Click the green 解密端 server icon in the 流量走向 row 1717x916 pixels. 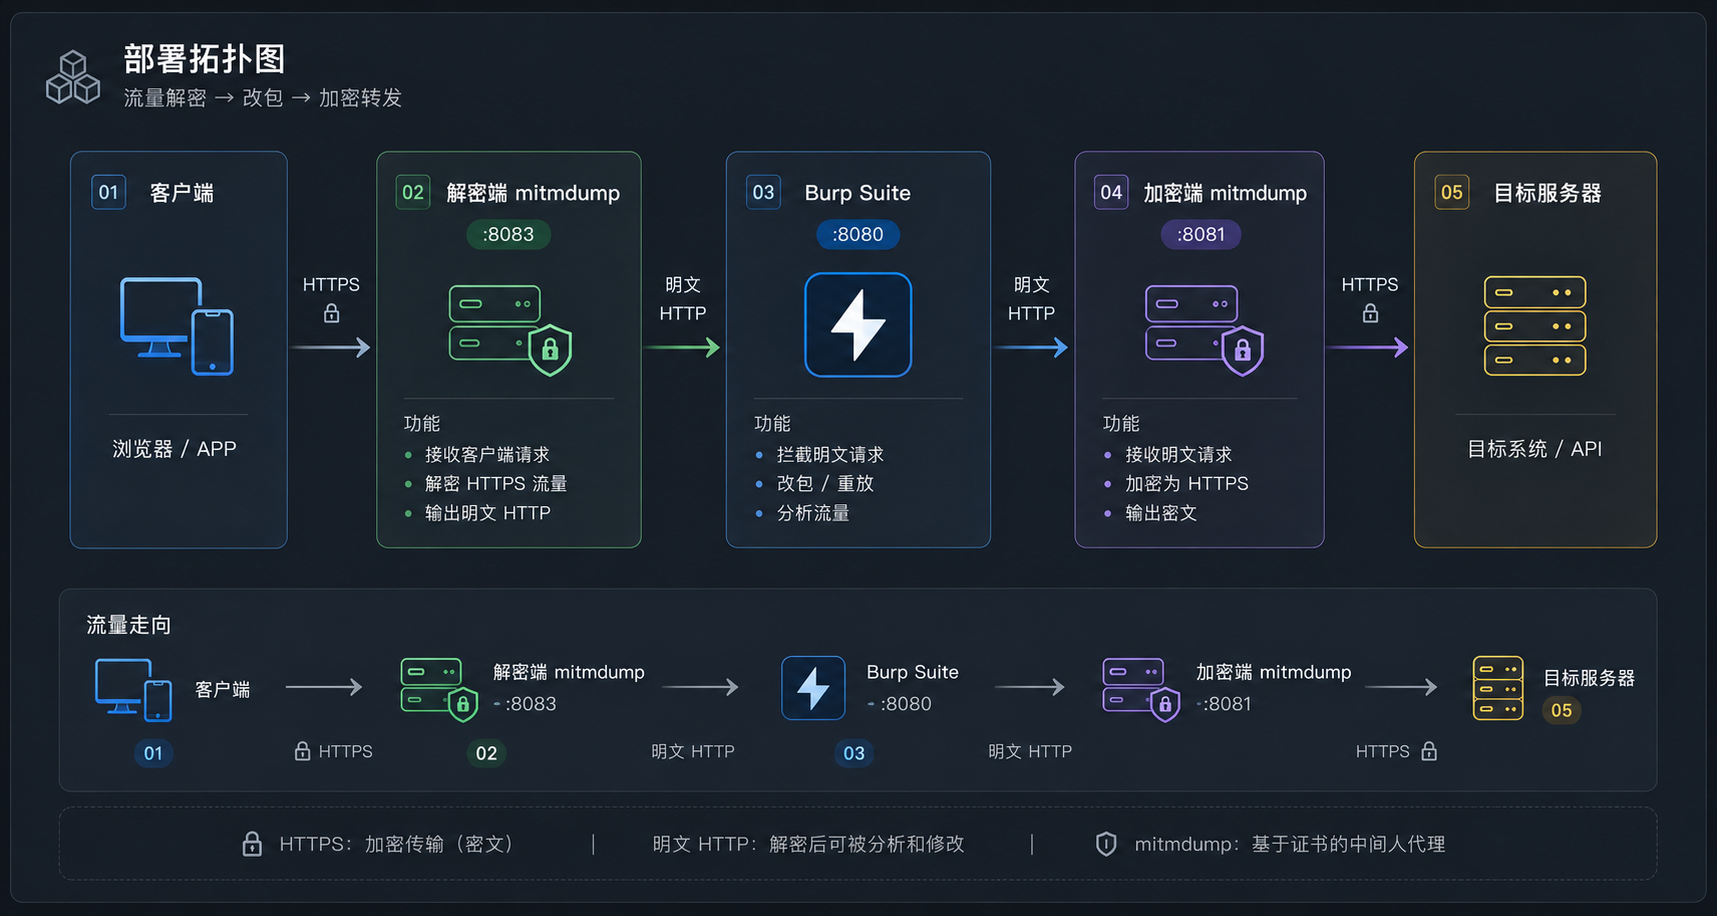[439, 689]
